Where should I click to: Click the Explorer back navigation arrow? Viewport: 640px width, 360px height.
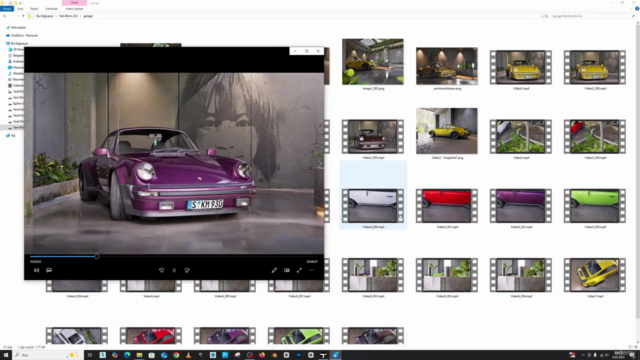click(x=4, y=16)
